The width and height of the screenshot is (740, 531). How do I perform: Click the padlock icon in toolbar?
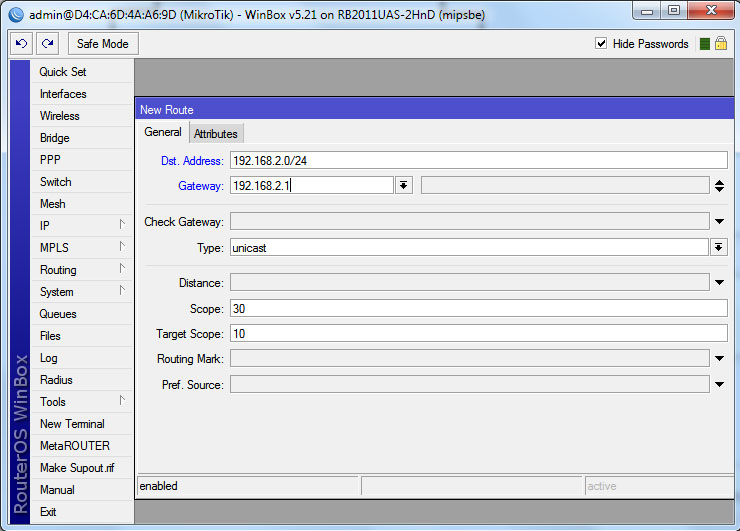[720, 44]
